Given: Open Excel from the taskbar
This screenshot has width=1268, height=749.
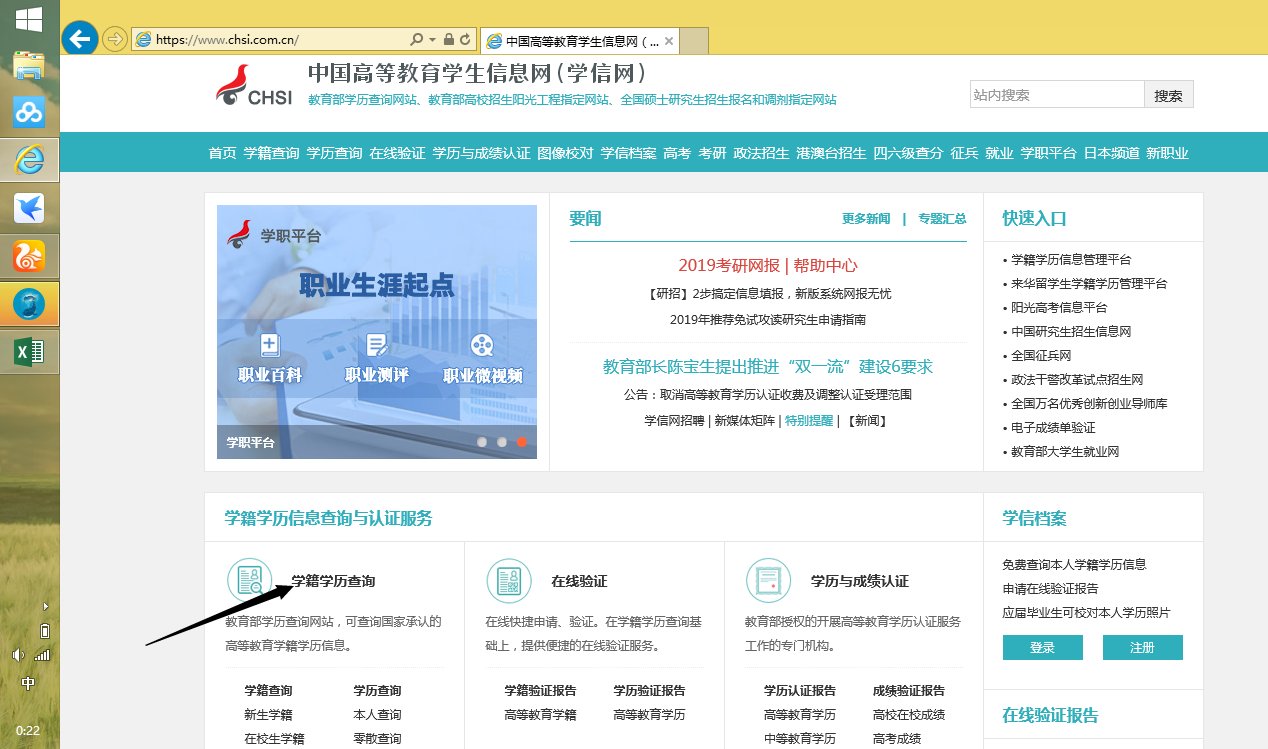Looking at the screenshot, I should point(28,352).
